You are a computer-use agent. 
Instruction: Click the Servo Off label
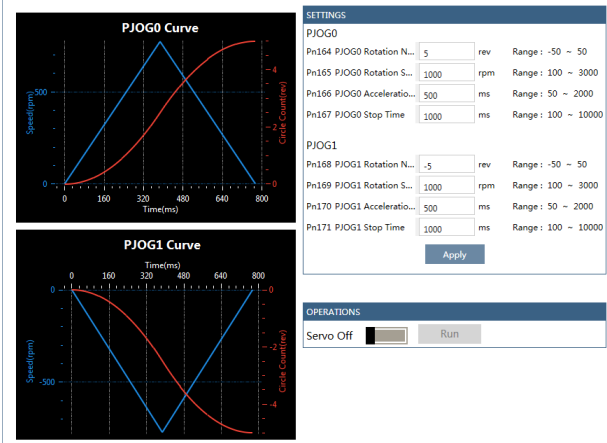pos(329,336)
